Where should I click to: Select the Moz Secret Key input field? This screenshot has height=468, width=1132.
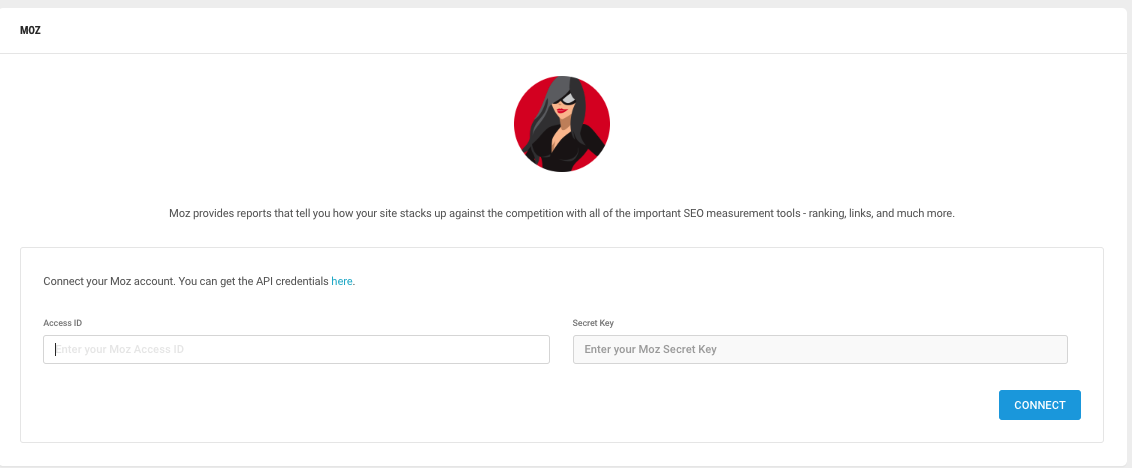(x=820, y=350)
